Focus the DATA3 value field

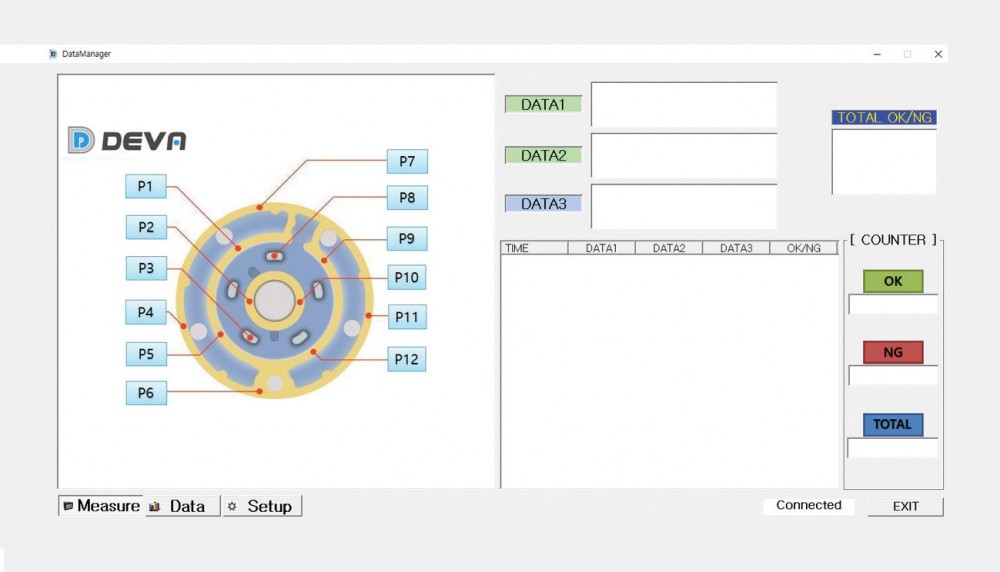coord(684,206)
